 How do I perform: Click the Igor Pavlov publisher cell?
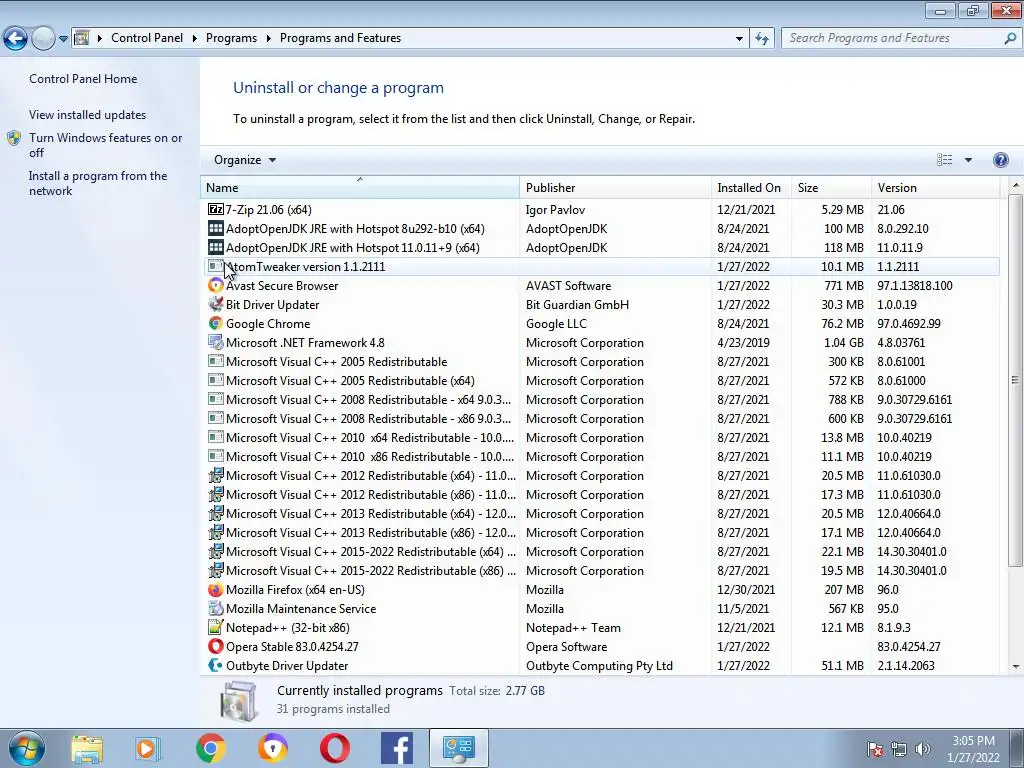(555, 210)
